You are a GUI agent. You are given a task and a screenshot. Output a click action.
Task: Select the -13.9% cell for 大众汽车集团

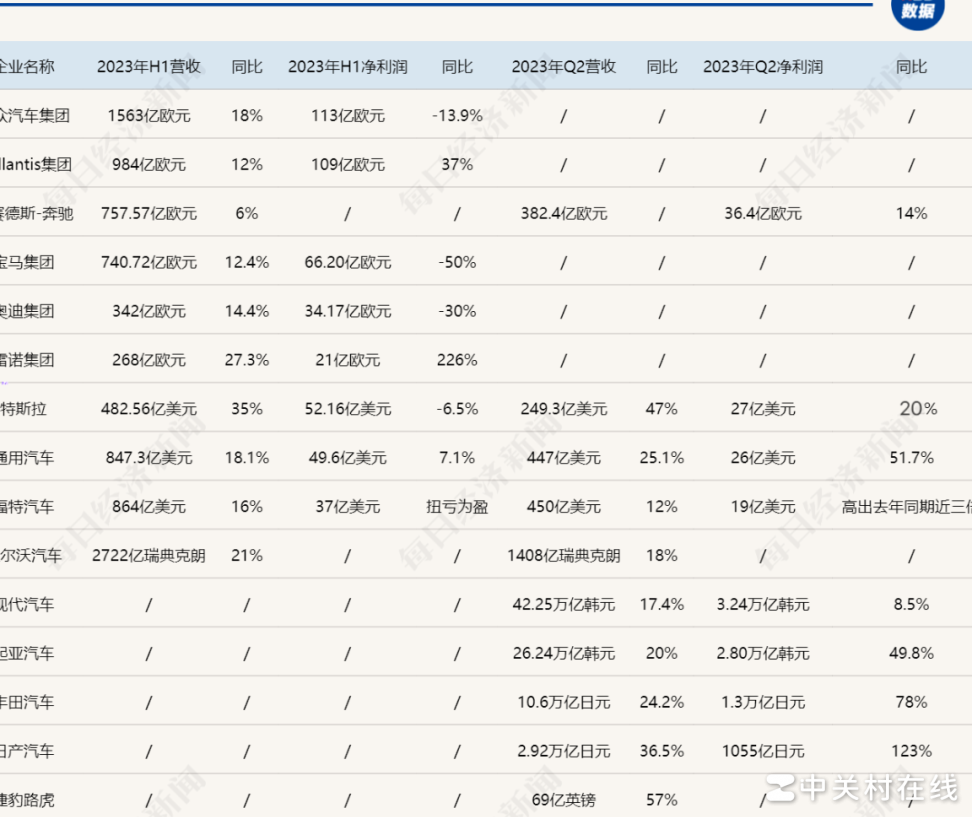457,115
